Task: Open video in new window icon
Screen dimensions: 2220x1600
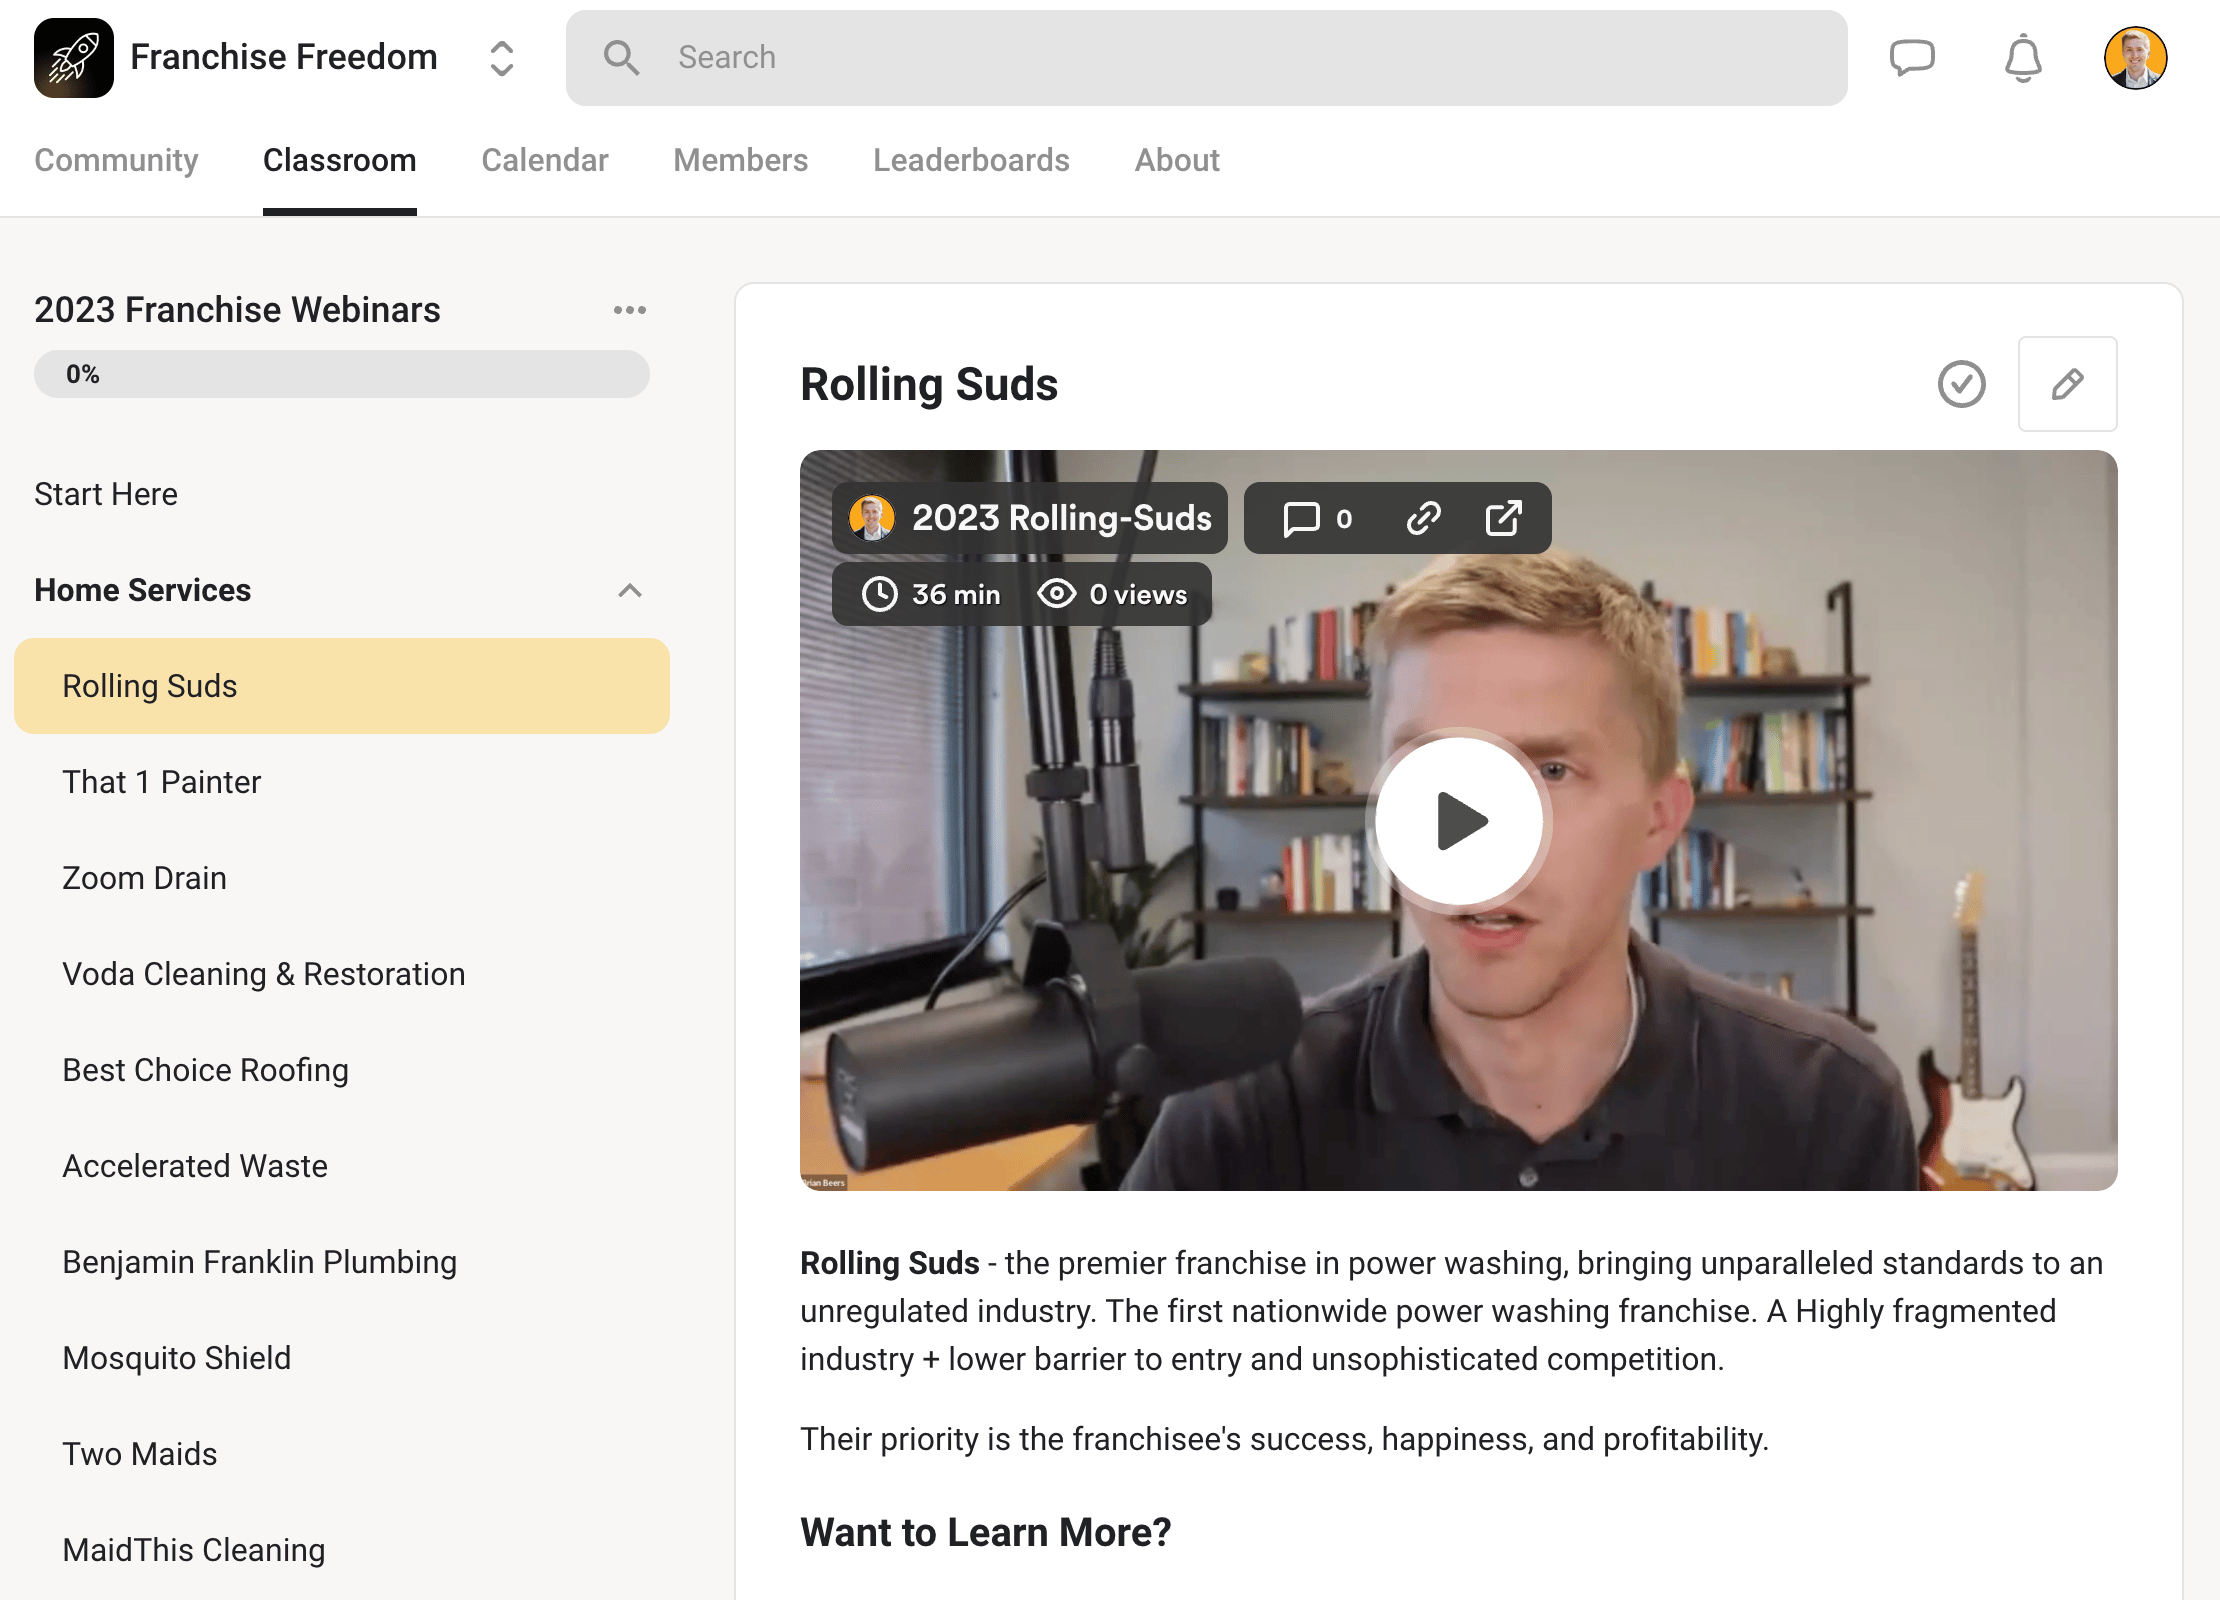Action: coord(1504,518)
